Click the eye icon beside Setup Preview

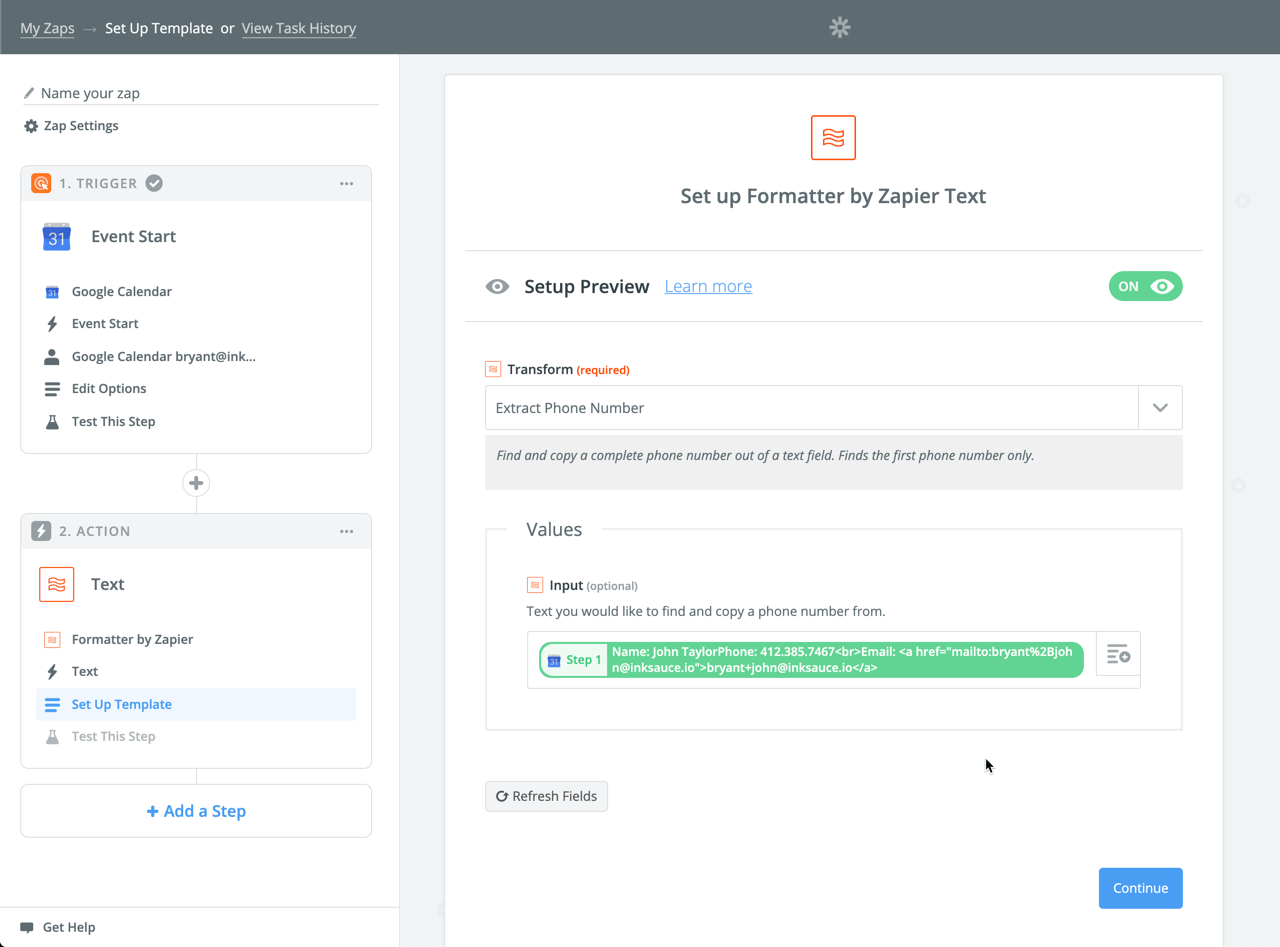pyautogui.click(x=497, y=287)
